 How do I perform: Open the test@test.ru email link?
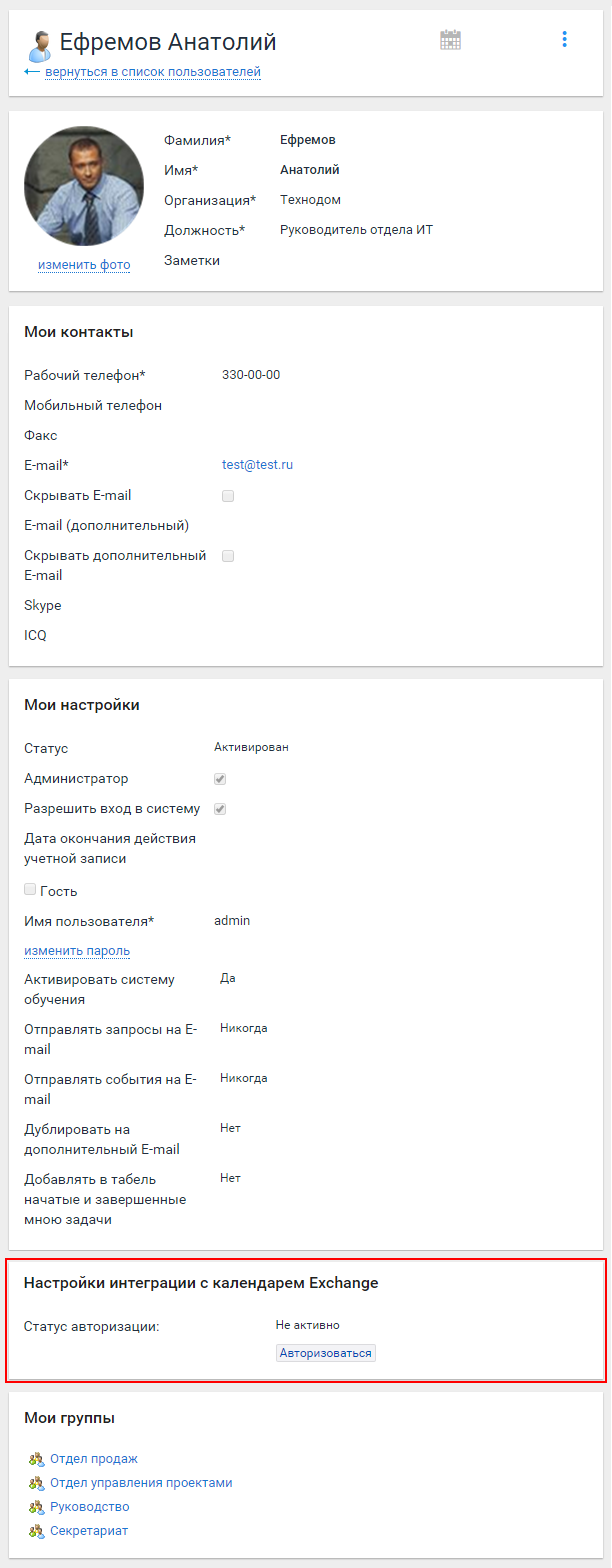257,465
